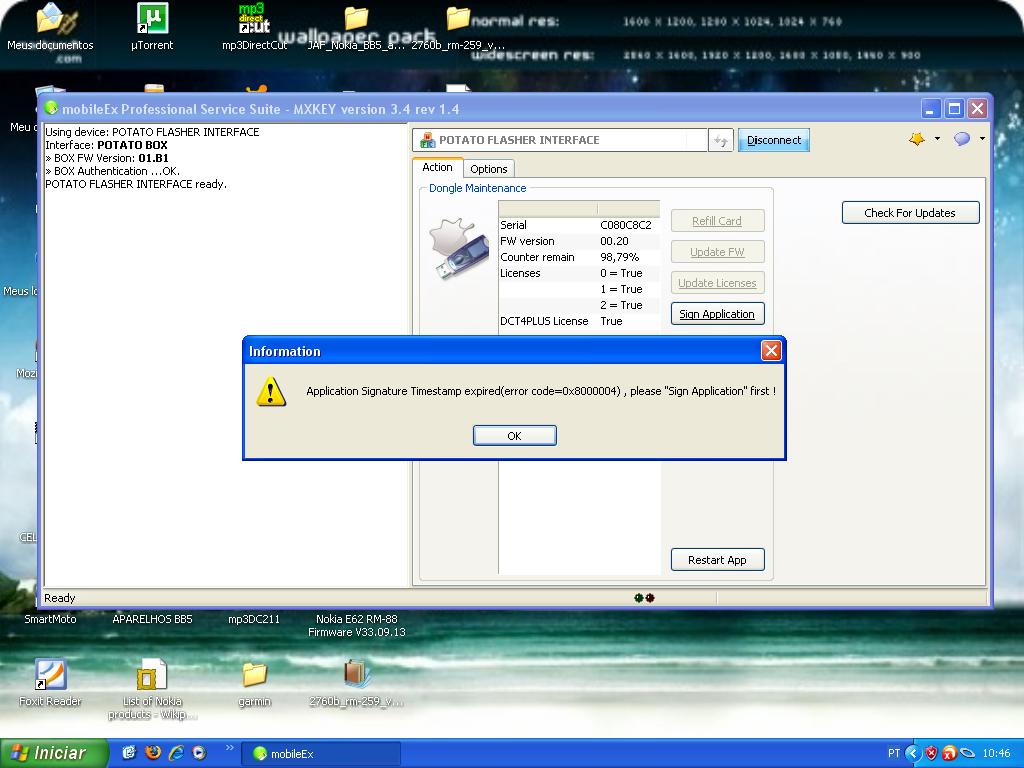
Task: Select the mp3DirectCut desktop shortcut
Action: point(254,27)
